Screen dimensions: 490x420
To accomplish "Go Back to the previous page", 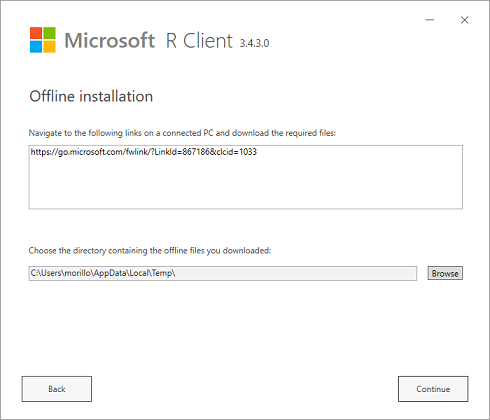I will pyautogui.click(x=57, y=389).
